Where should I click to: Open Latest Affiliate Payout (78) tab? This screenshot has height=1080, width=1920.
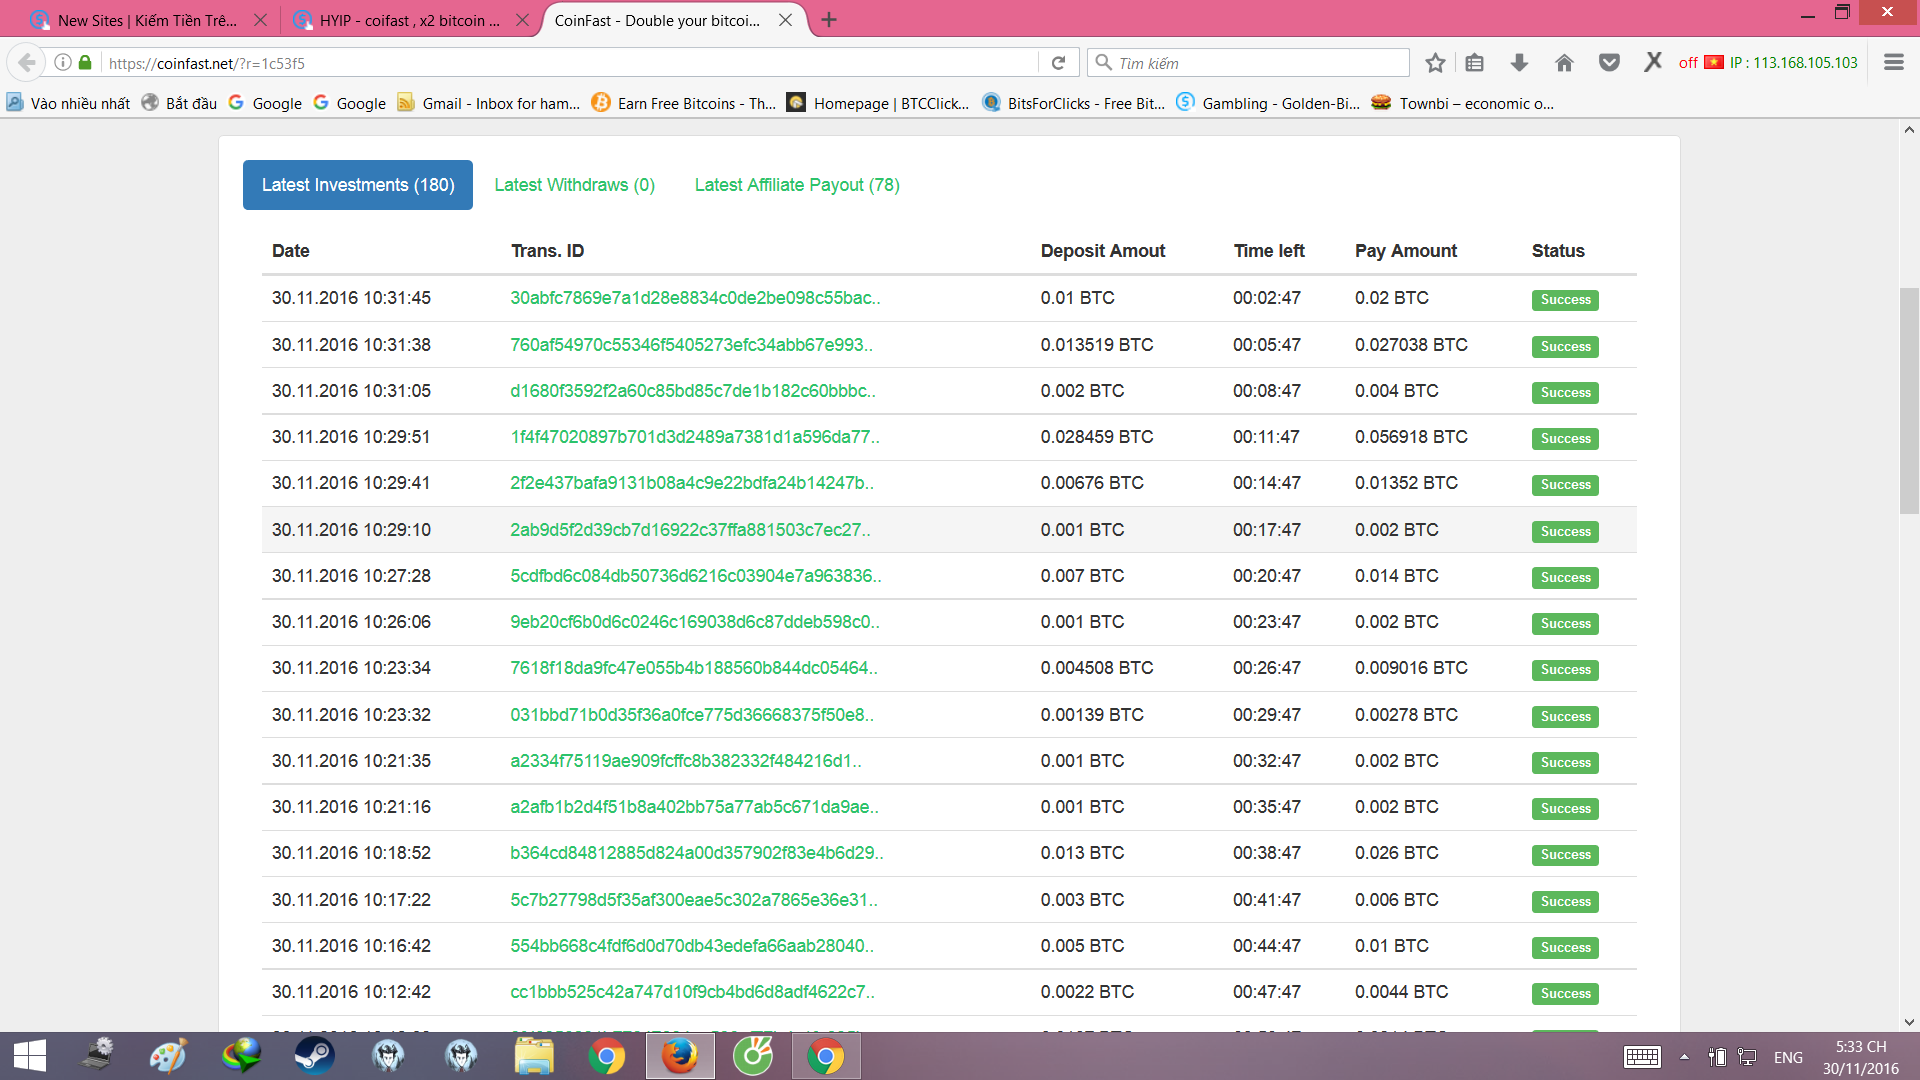coord(797,185)
